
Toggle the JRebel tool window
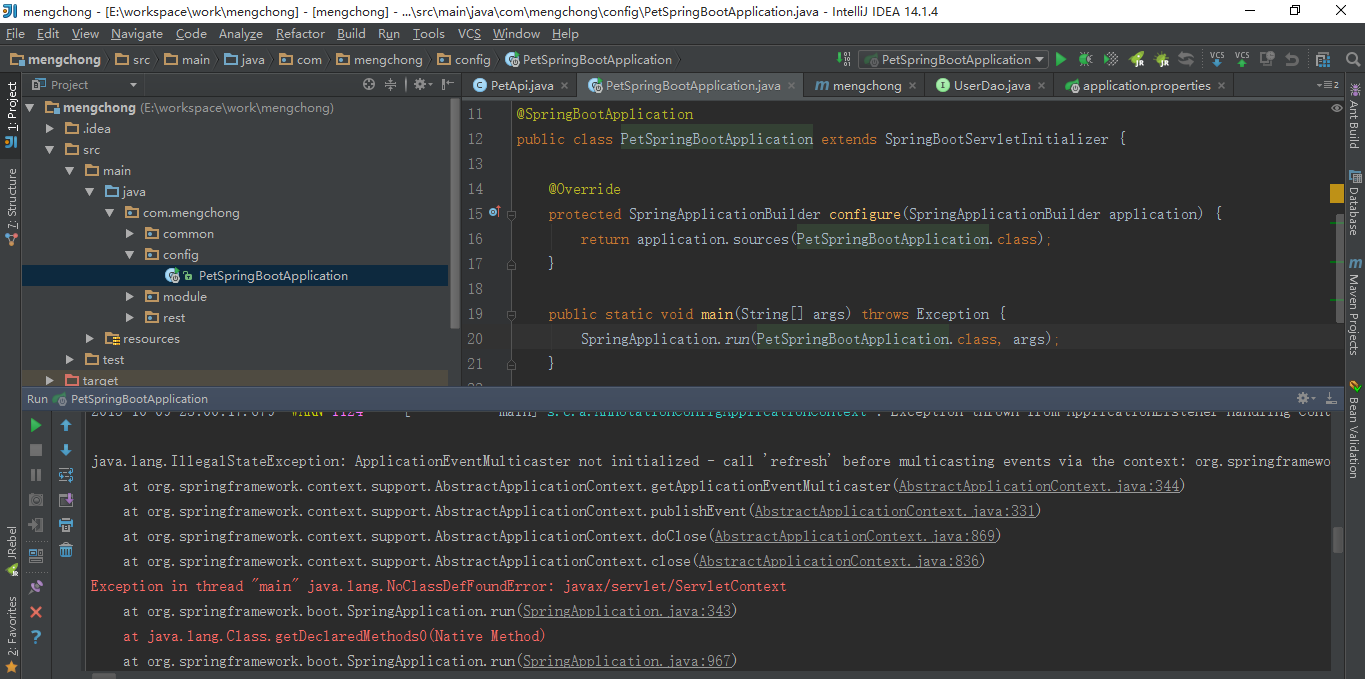11,551
